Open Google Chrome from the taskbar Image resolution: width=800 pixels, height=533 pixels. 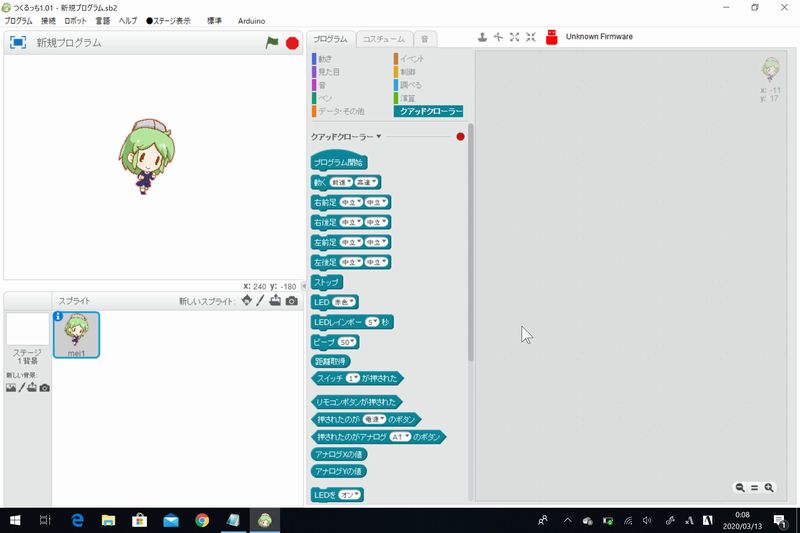[x=202, y=520]
